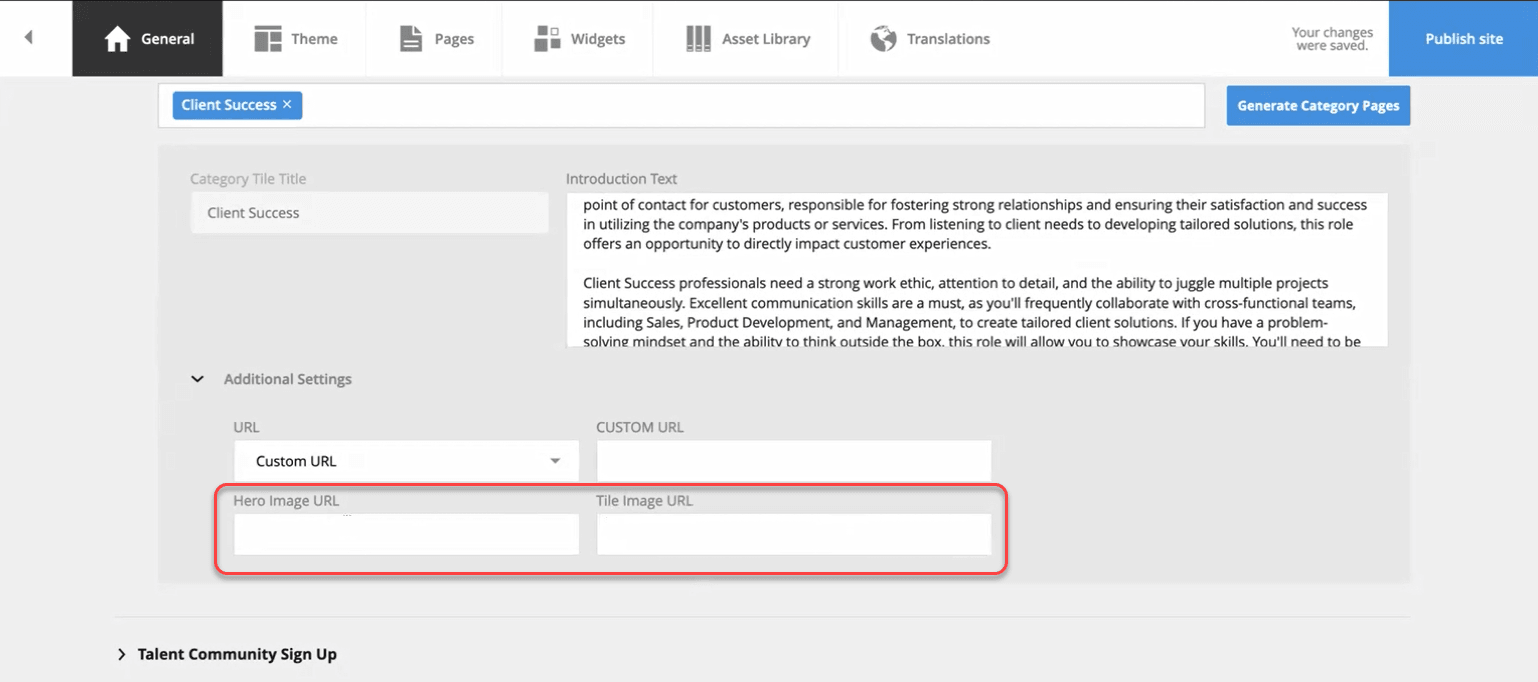
Task: Click the back arrow icon
Action: pos(28,38)
